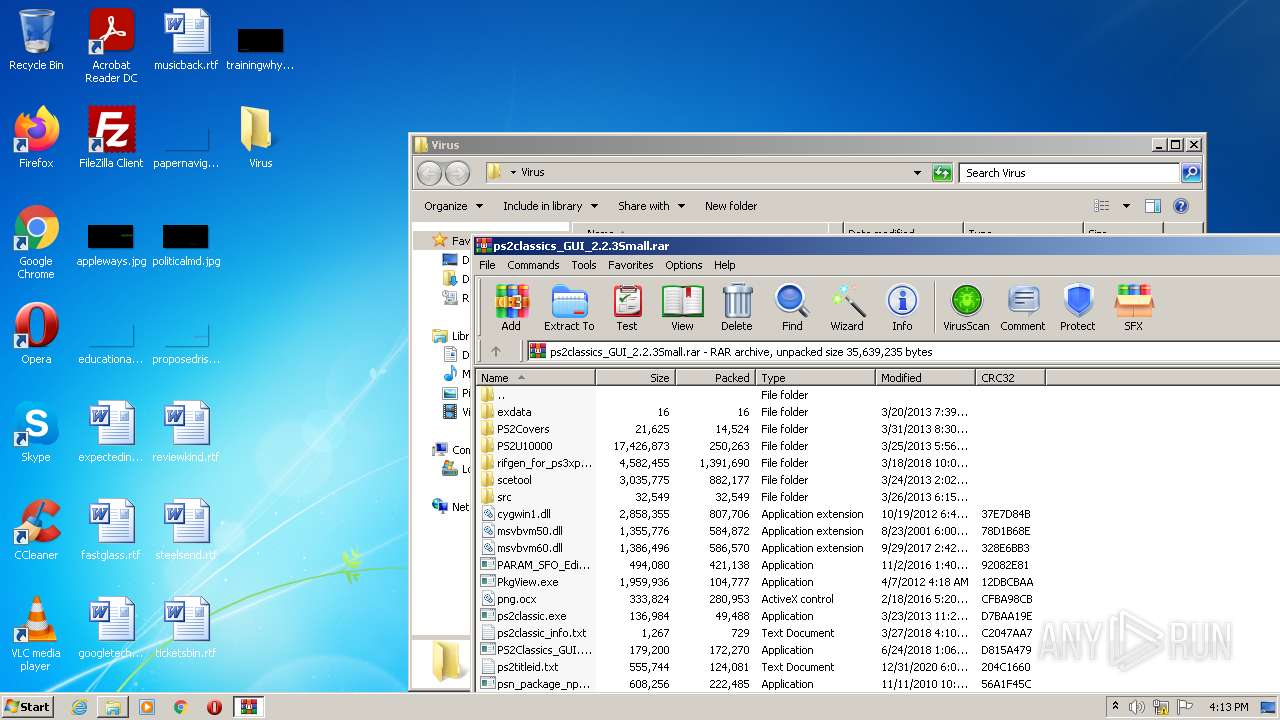Sort by the Modified column header

coord(926,378)
